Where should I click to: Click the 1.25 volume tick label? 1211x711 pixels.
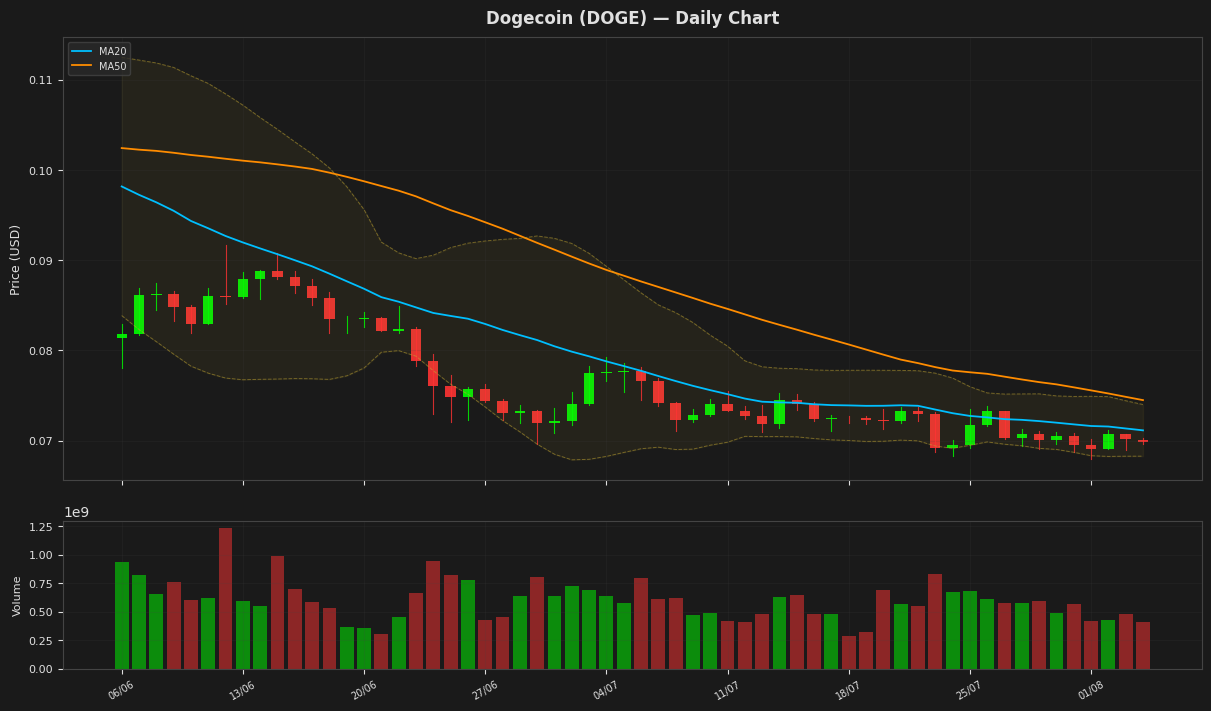(x=43, y=527)
